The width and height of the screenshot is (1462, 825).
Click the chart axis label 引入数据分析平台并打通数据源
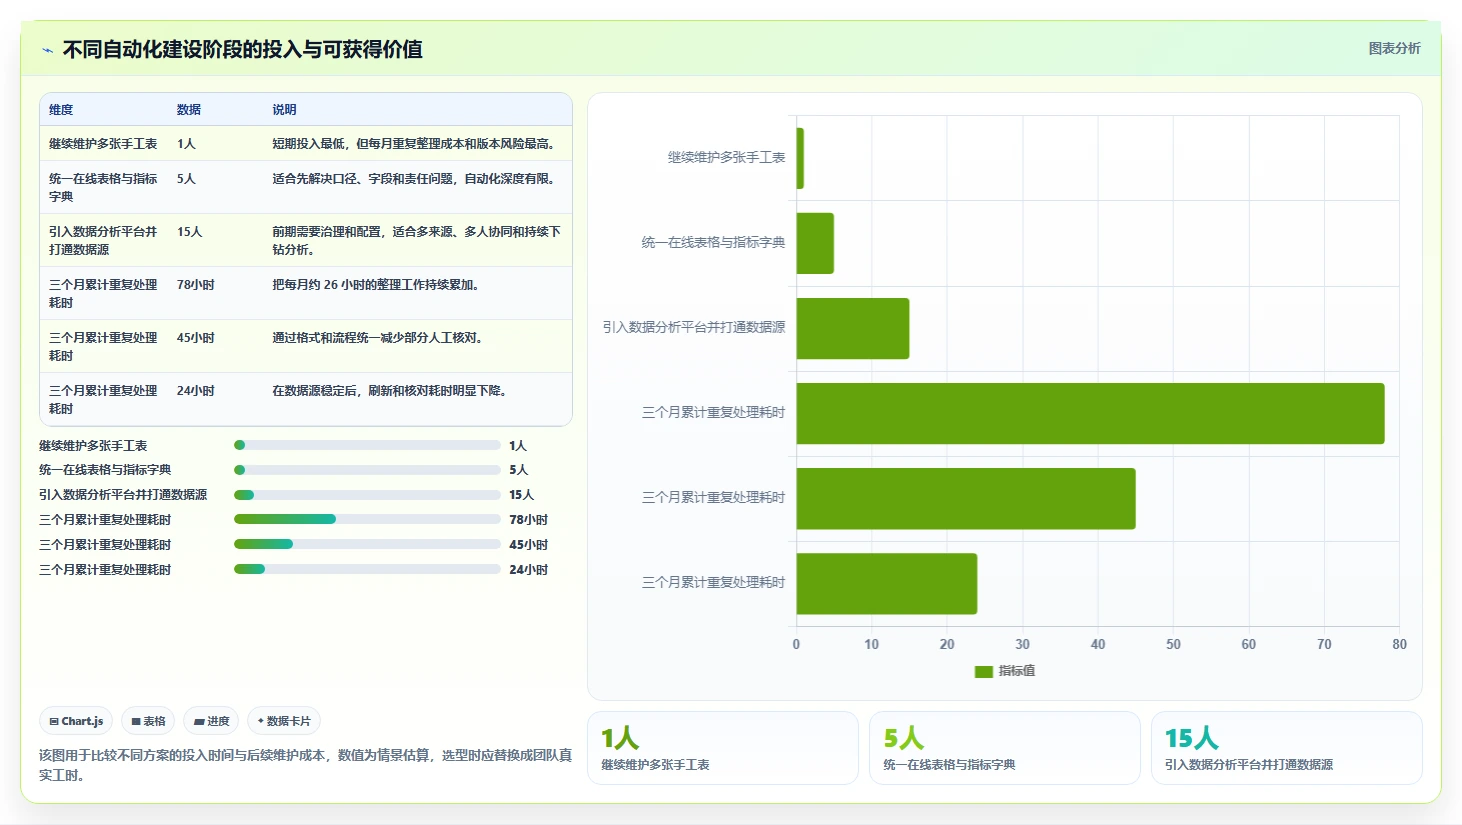[694, 327]
